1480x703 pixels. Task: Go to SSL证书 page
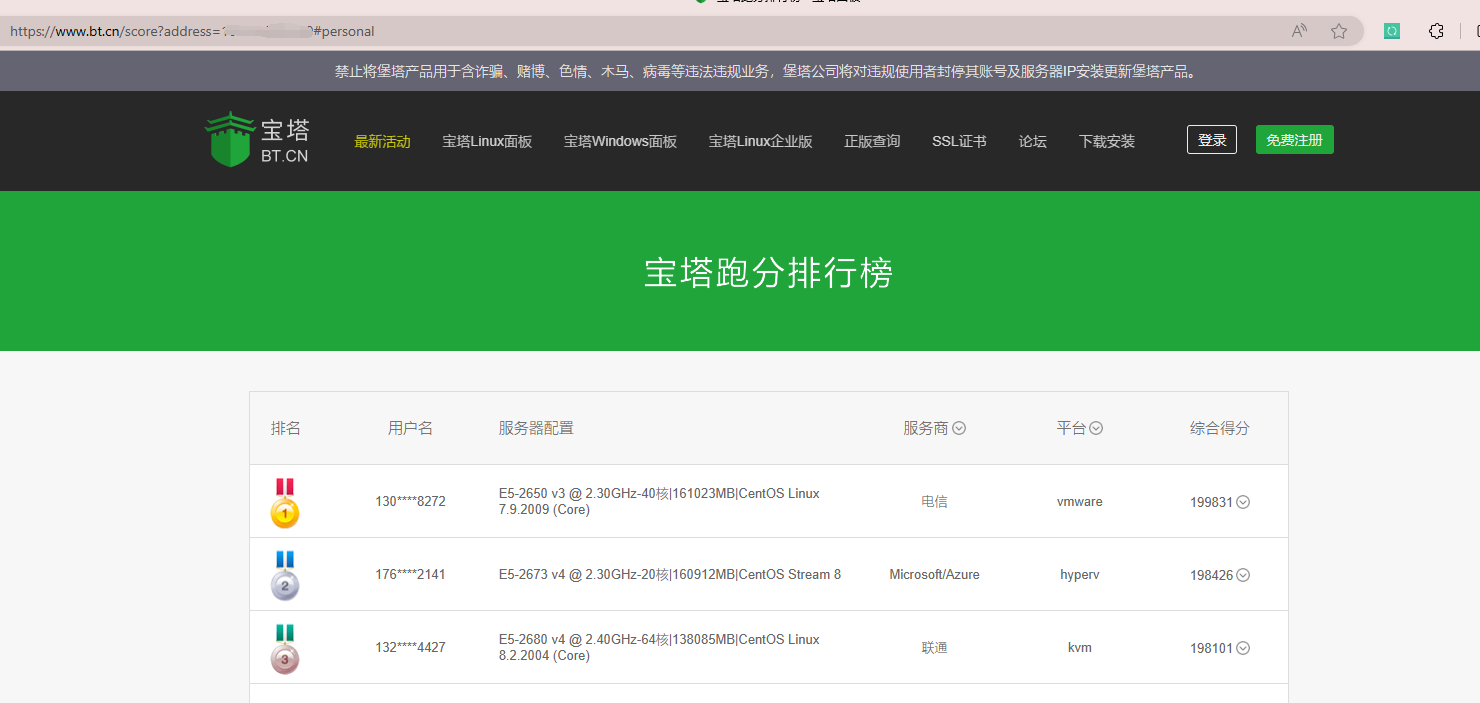pos(959,141)
